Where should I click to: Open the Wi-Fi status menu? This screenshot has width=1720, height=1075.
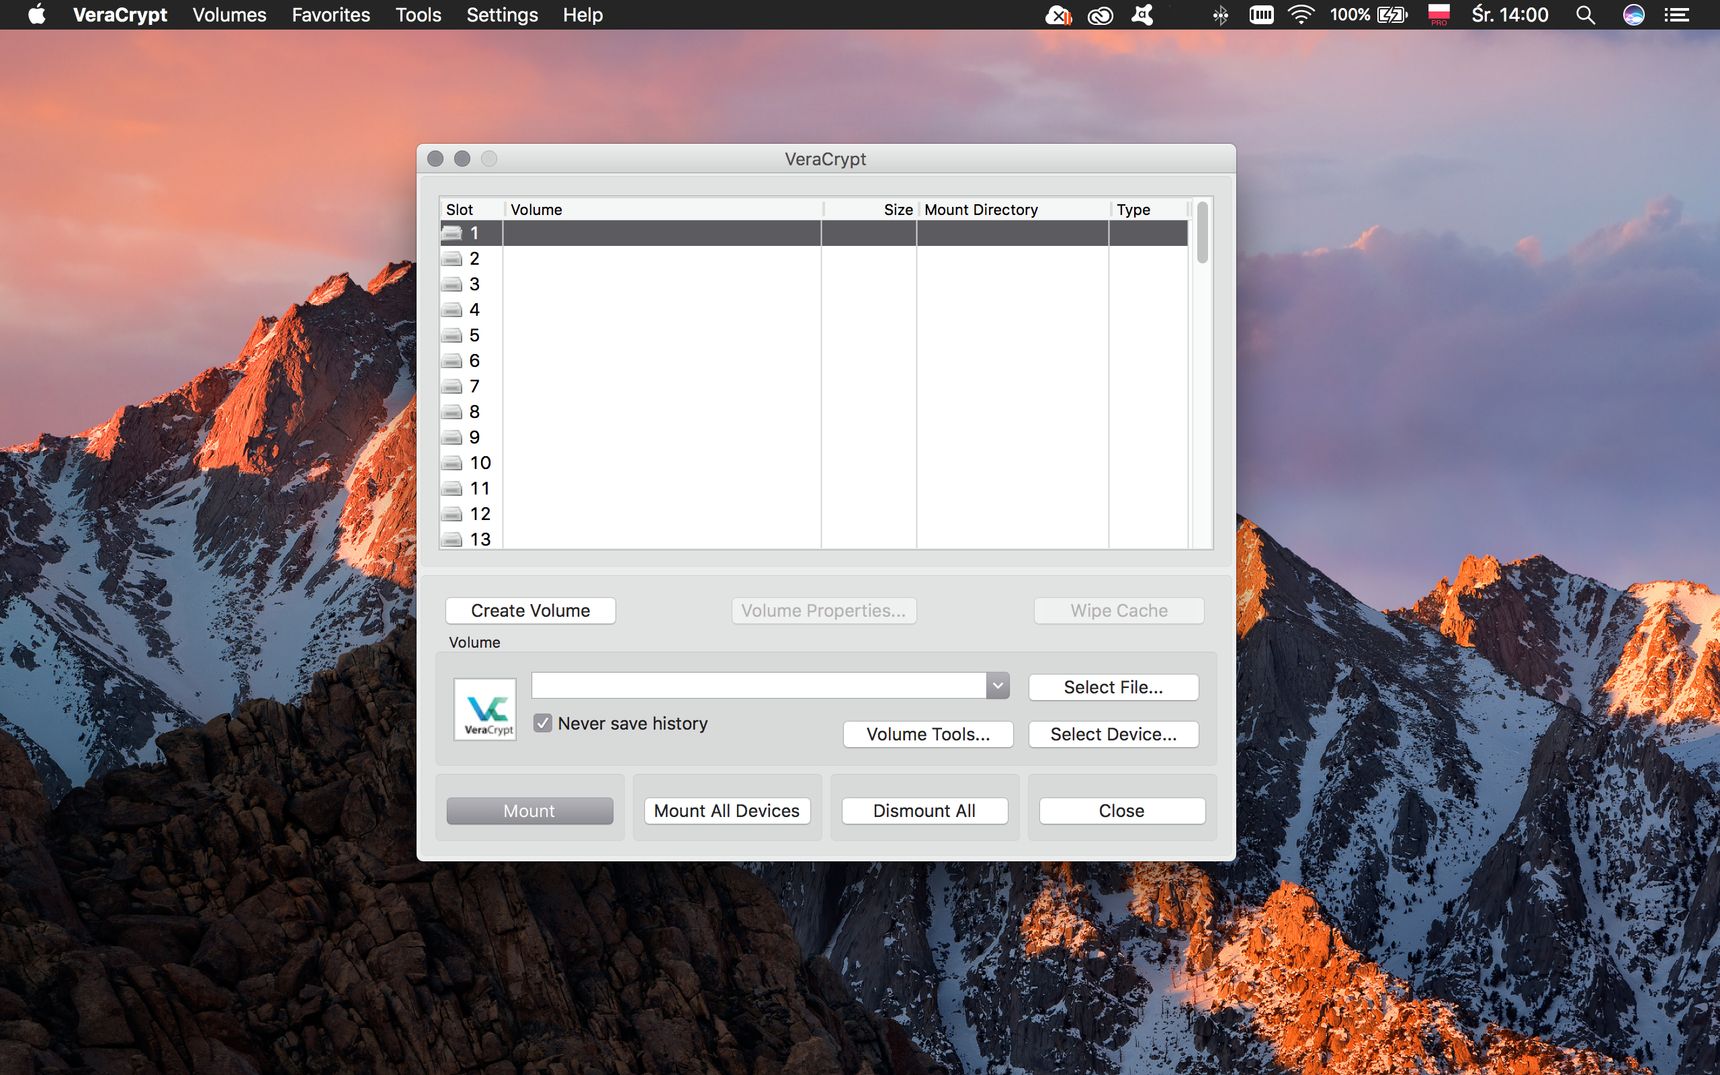[x=1301, y=15]
